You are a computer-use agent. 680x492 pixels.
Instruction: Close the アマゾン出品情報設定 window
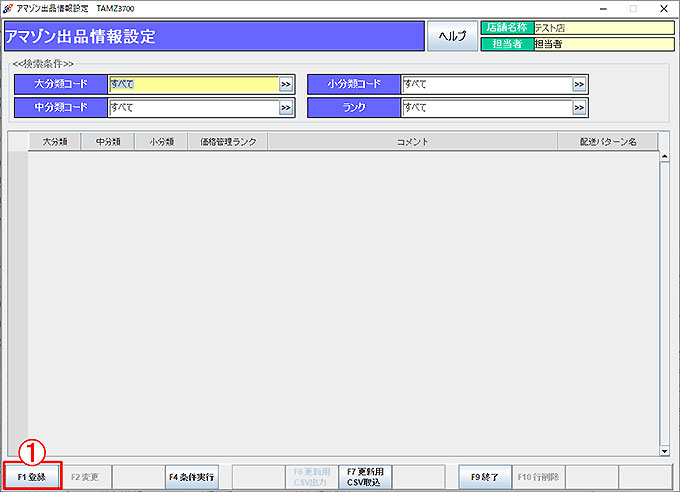tap(664, 9)
